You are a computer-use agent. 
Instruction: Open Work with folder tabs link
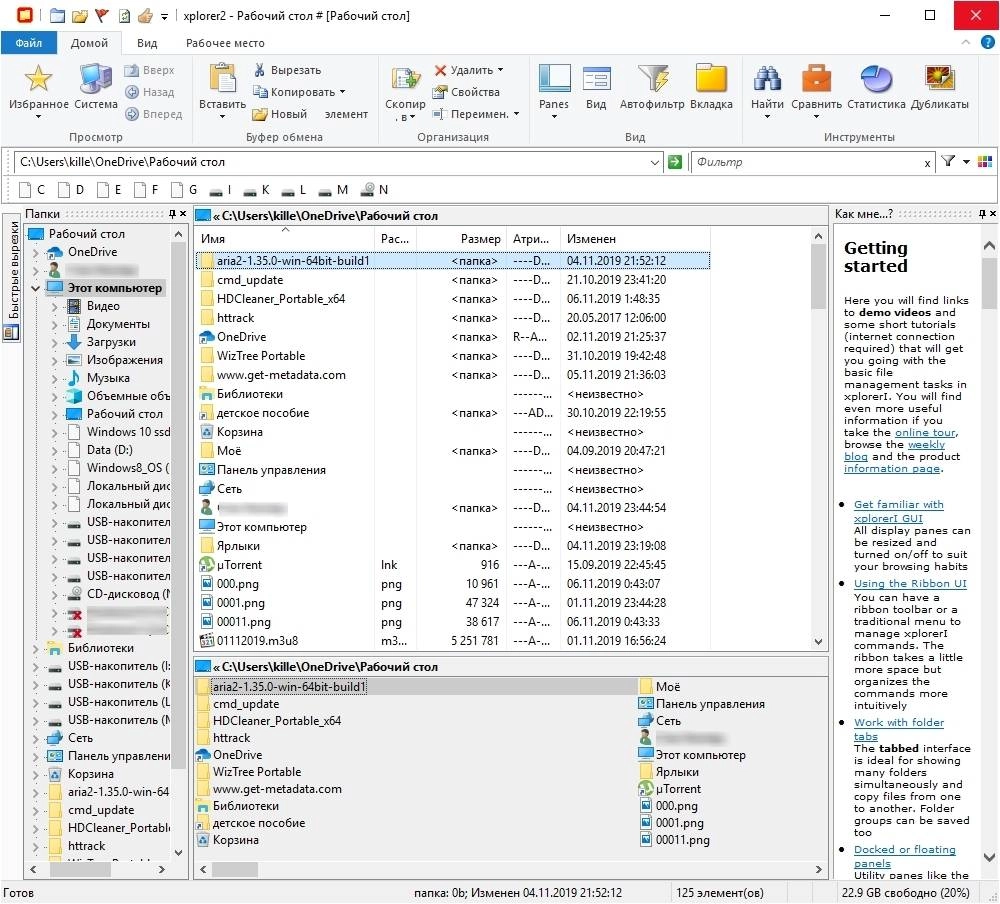(x=899, y=729)
